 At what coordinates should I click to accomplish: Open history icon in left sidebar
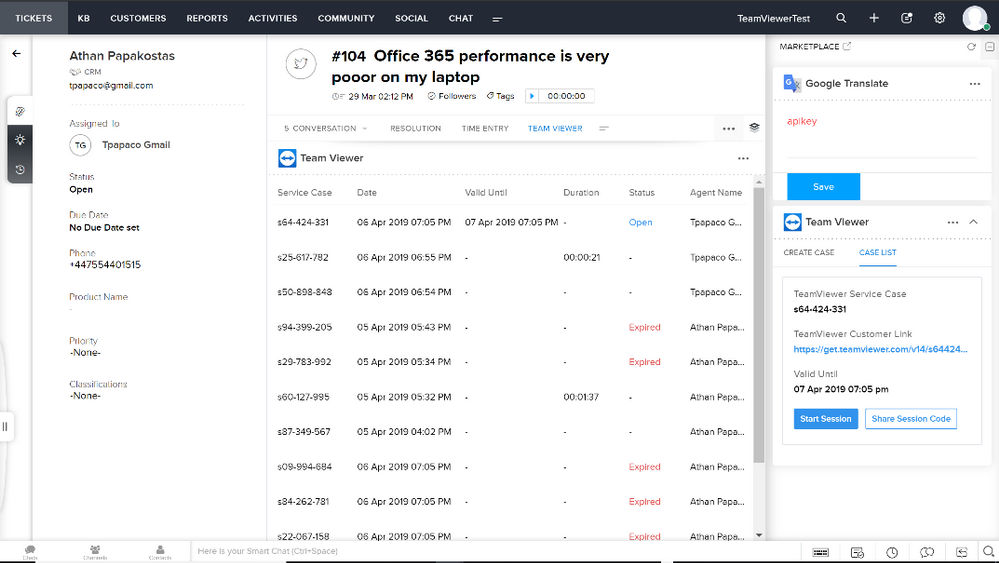pos(20,169)
